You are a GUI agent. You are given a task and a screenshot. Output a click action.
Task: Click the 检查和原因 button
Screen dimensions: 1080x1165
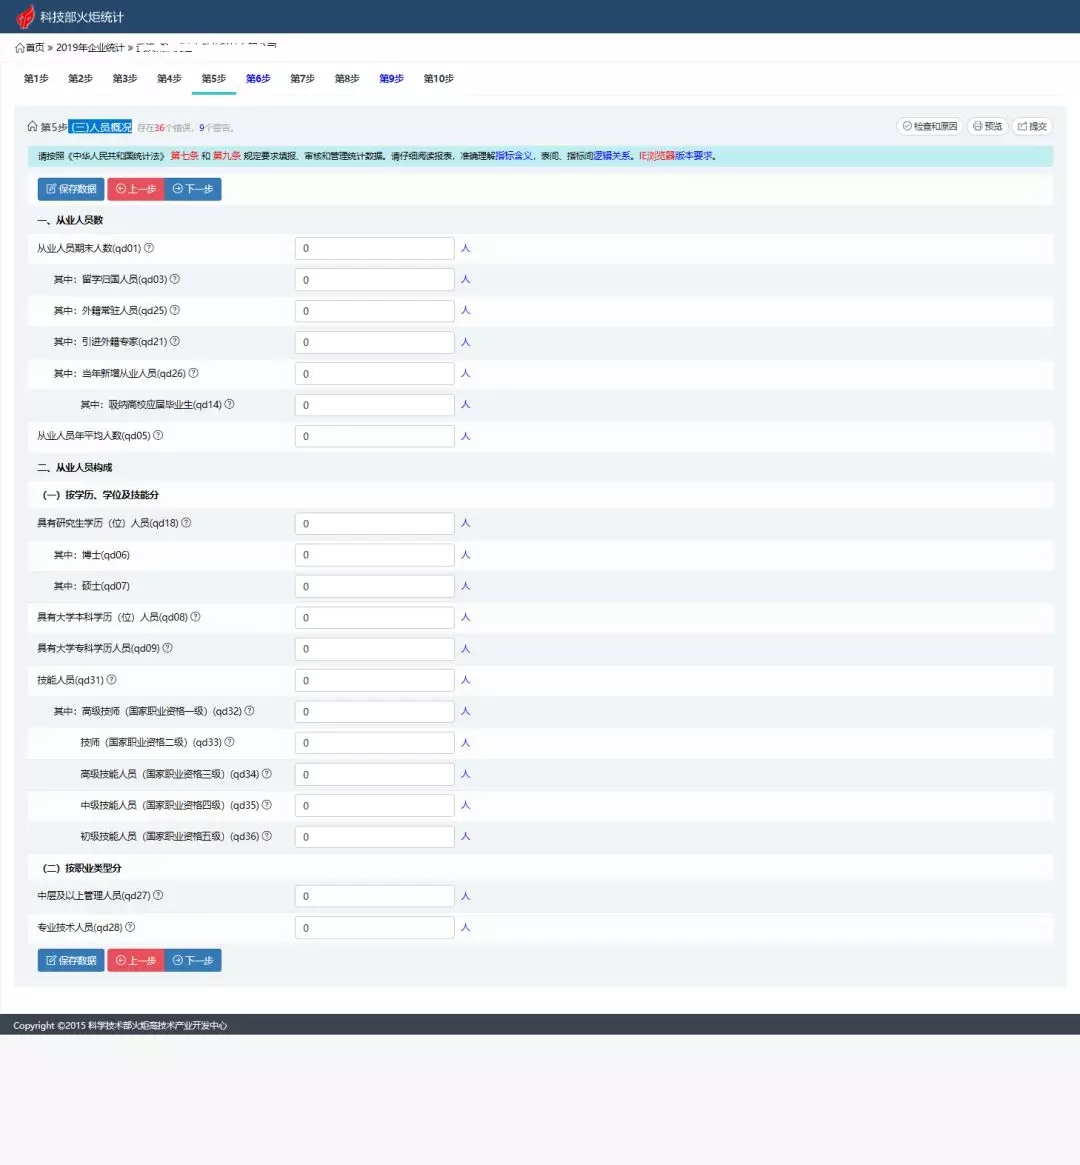coord(929,126)
